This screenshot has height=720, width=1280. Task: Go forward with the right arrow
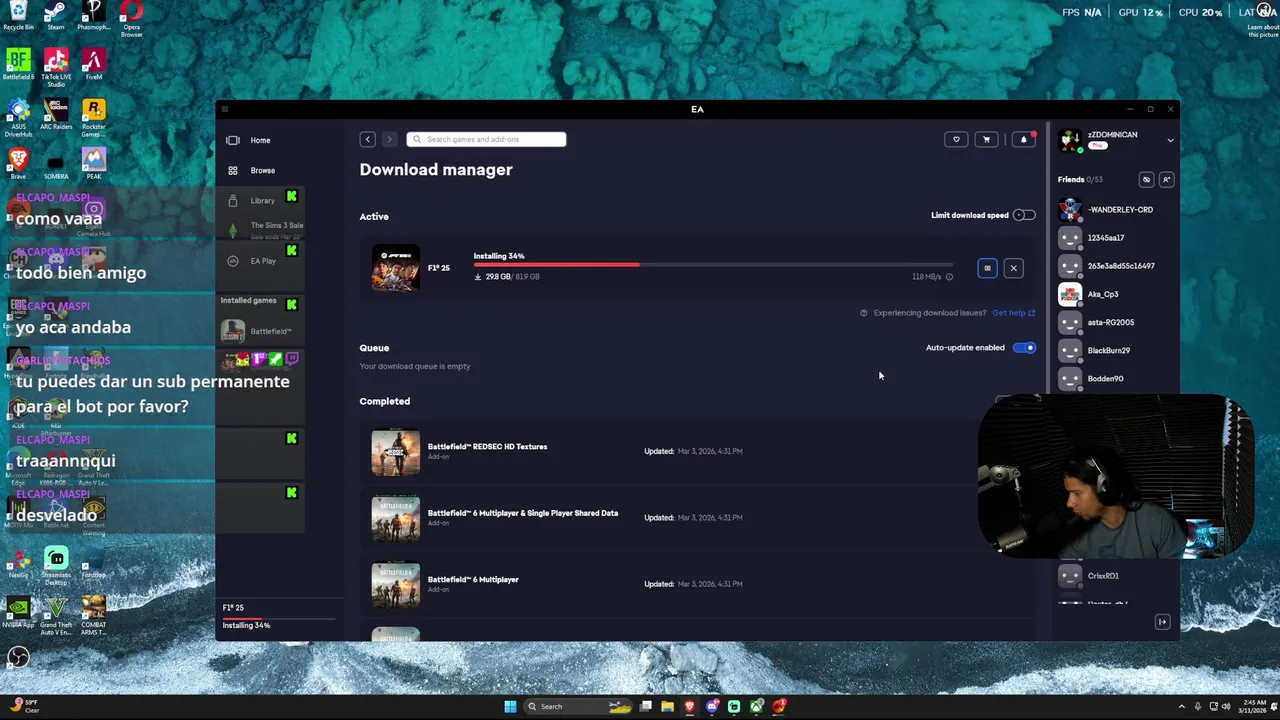click(x=389, y=140)
